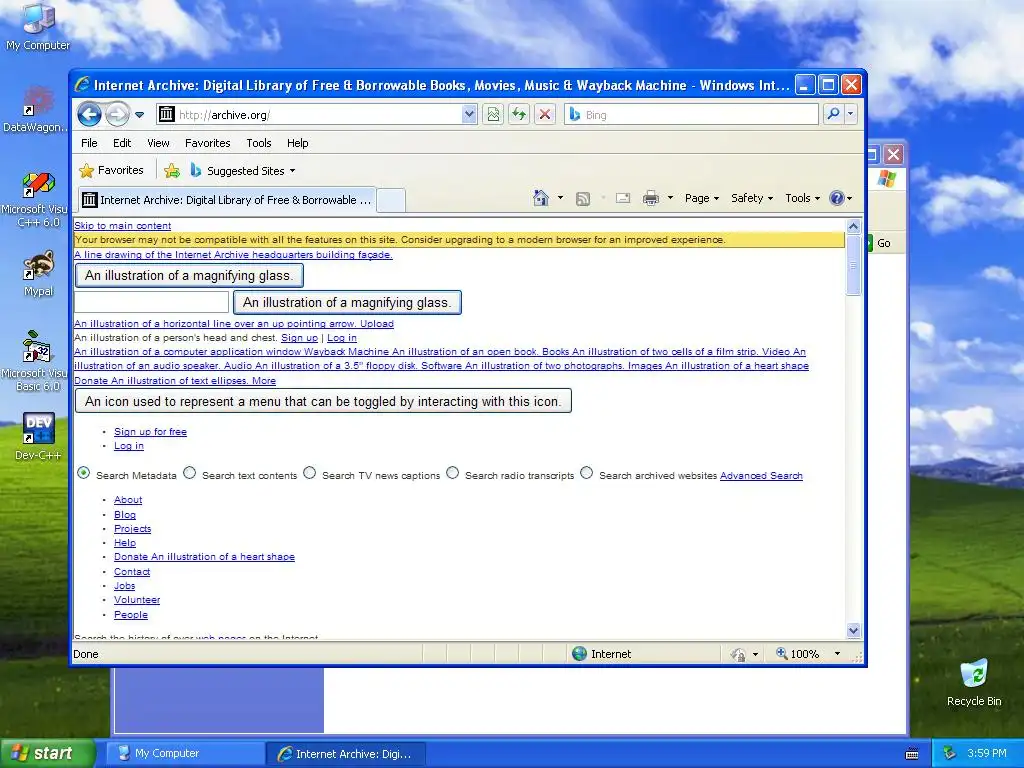Switch to My Computer taskbar button

185,754
